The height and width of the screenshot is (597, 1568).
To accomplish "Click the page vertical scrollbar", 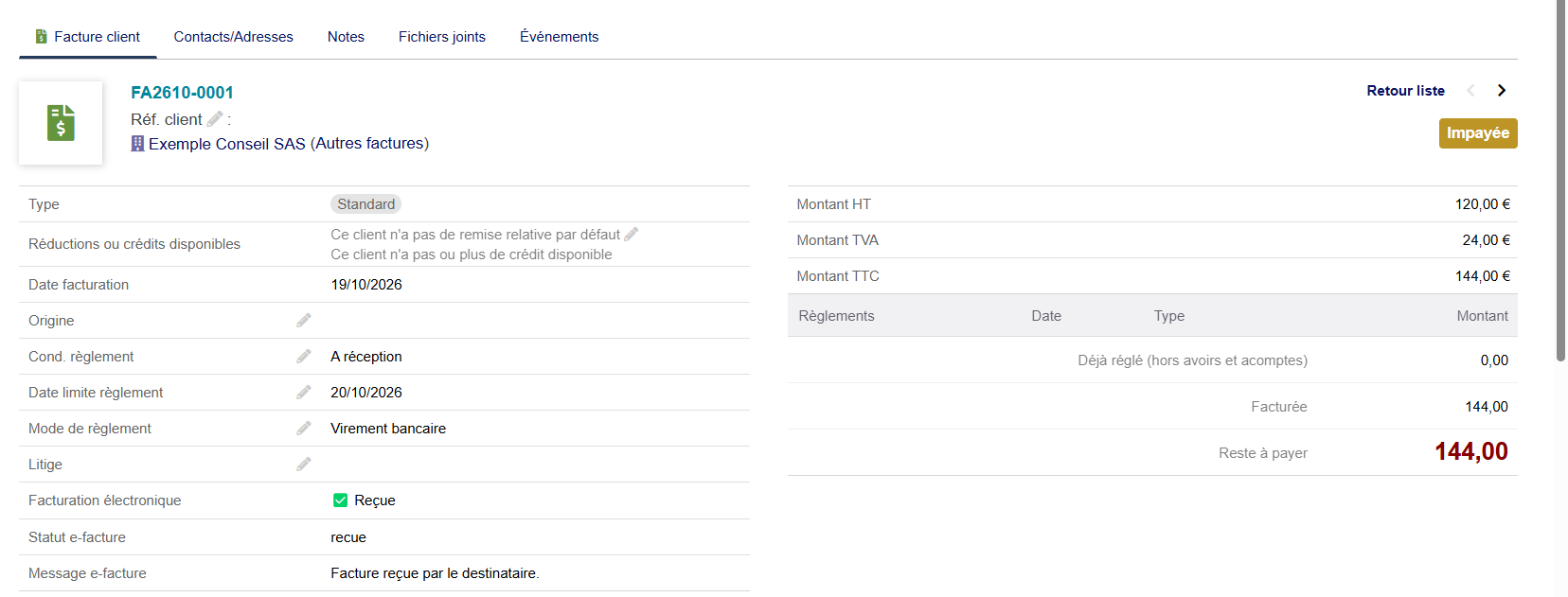I will pos(1562,180).
